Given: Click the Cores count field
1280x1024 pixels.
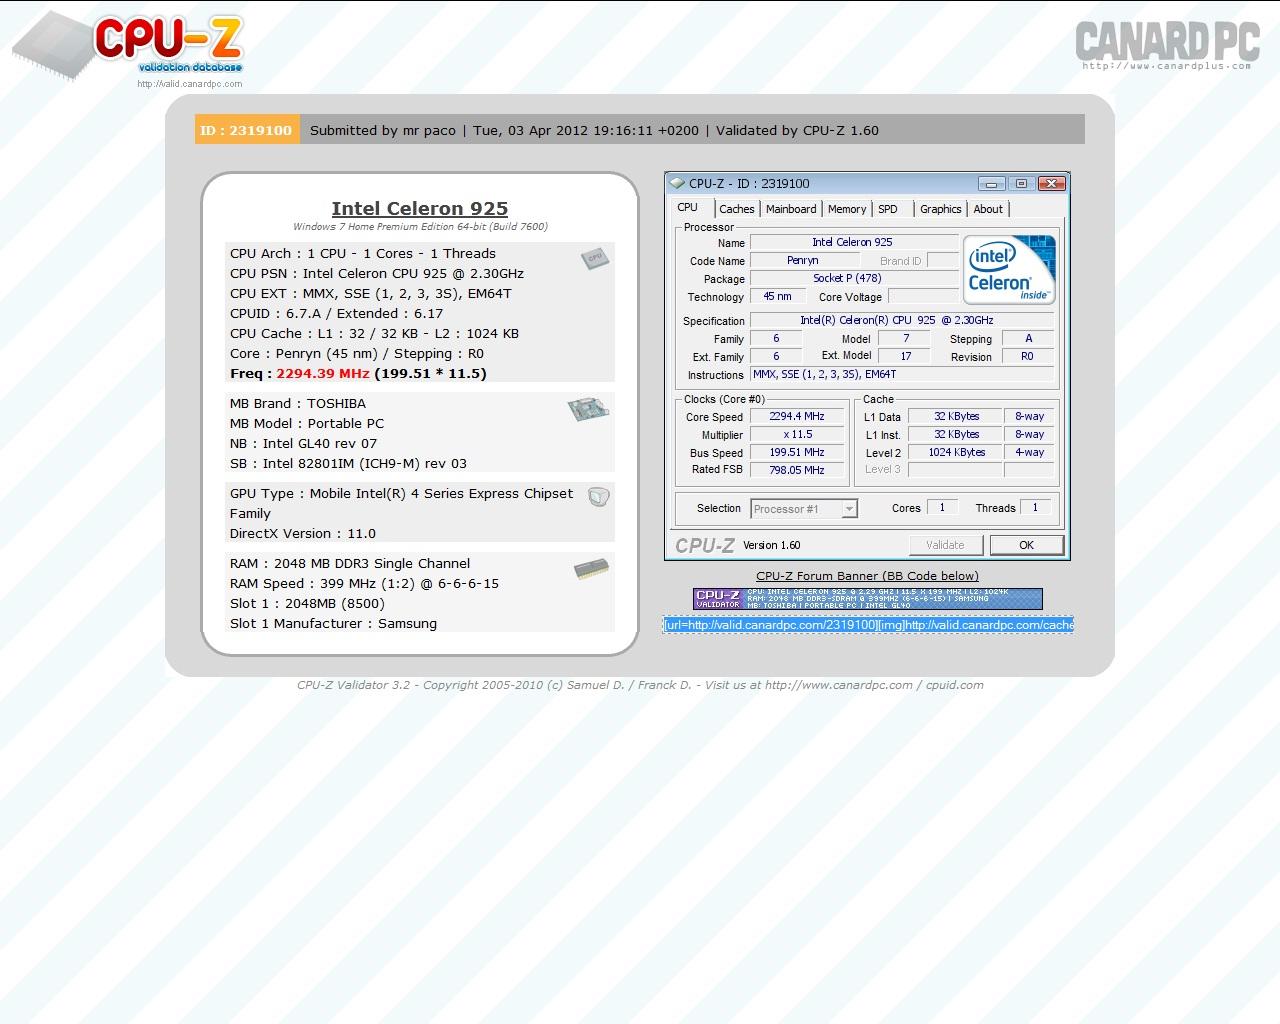Looking at the screenshot, I should [942, 507].
